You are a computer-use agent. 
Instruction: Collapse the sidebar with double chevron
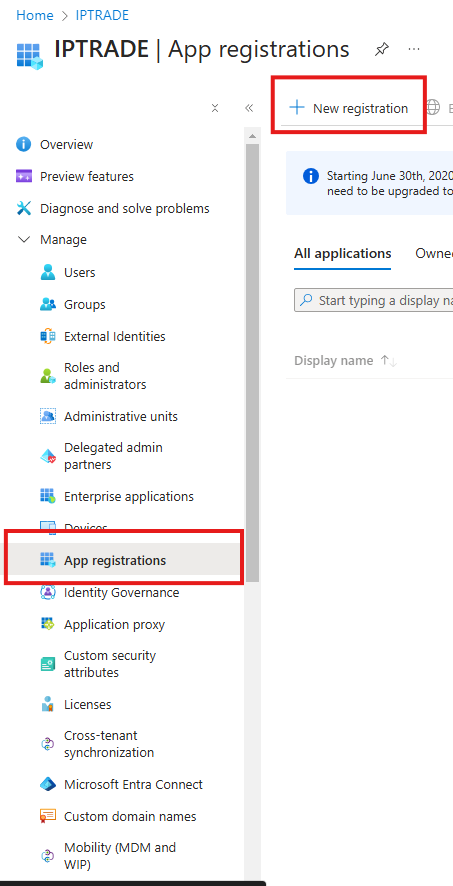pos(249,108)
